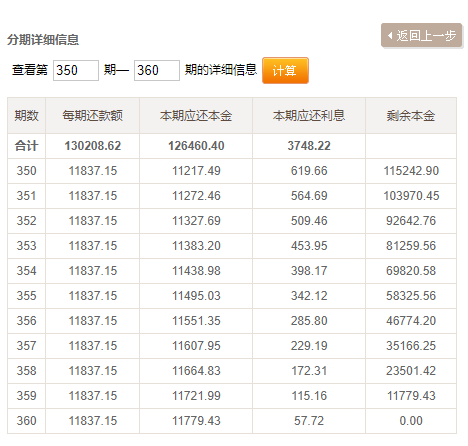This screenshot has width=468, height=446.
Task: Click the back arrow icon on 返回上一步
Action: tap(390, 35)
